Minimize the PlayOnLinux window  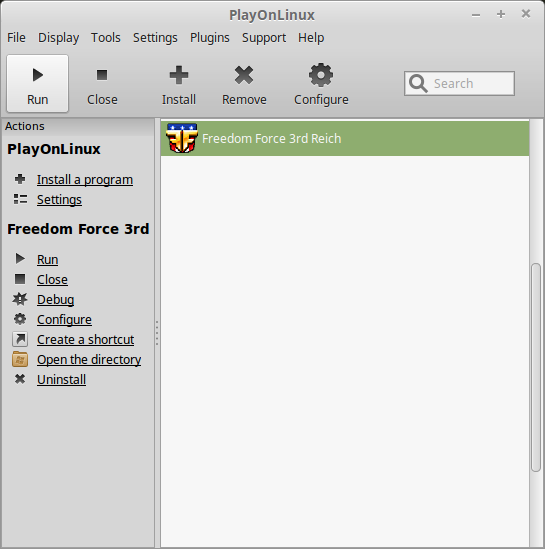476,15
